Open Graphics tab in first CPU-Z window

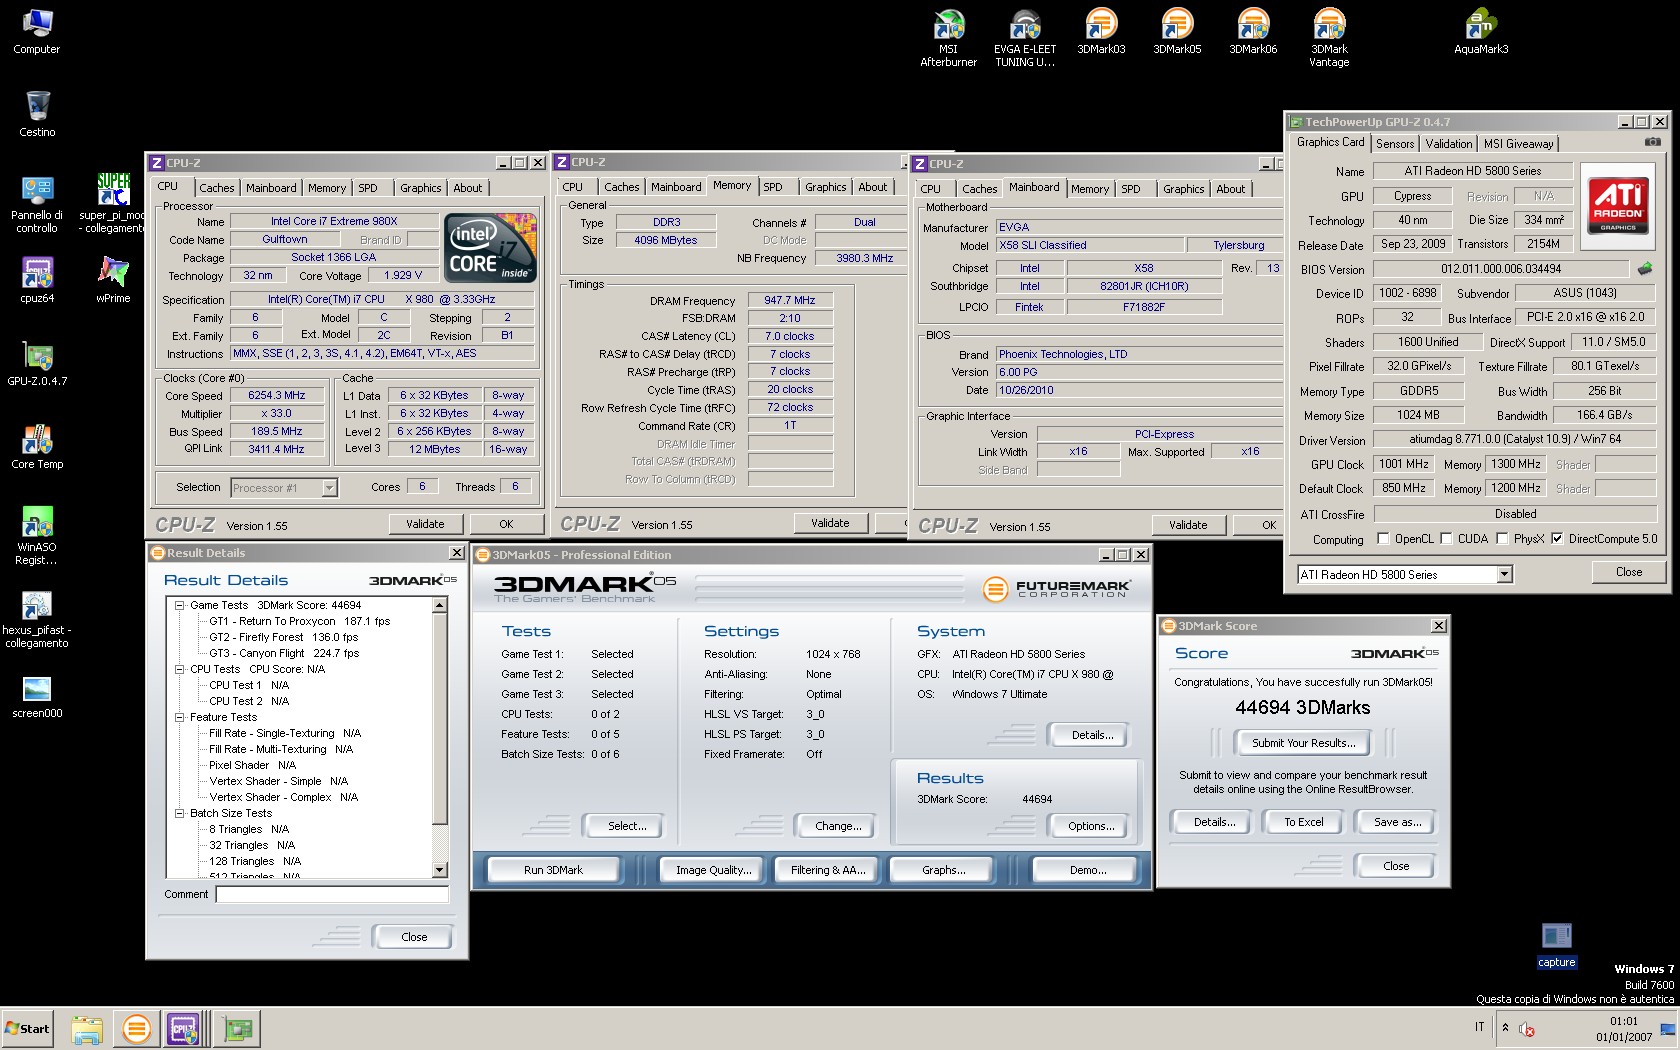(420, 188)
